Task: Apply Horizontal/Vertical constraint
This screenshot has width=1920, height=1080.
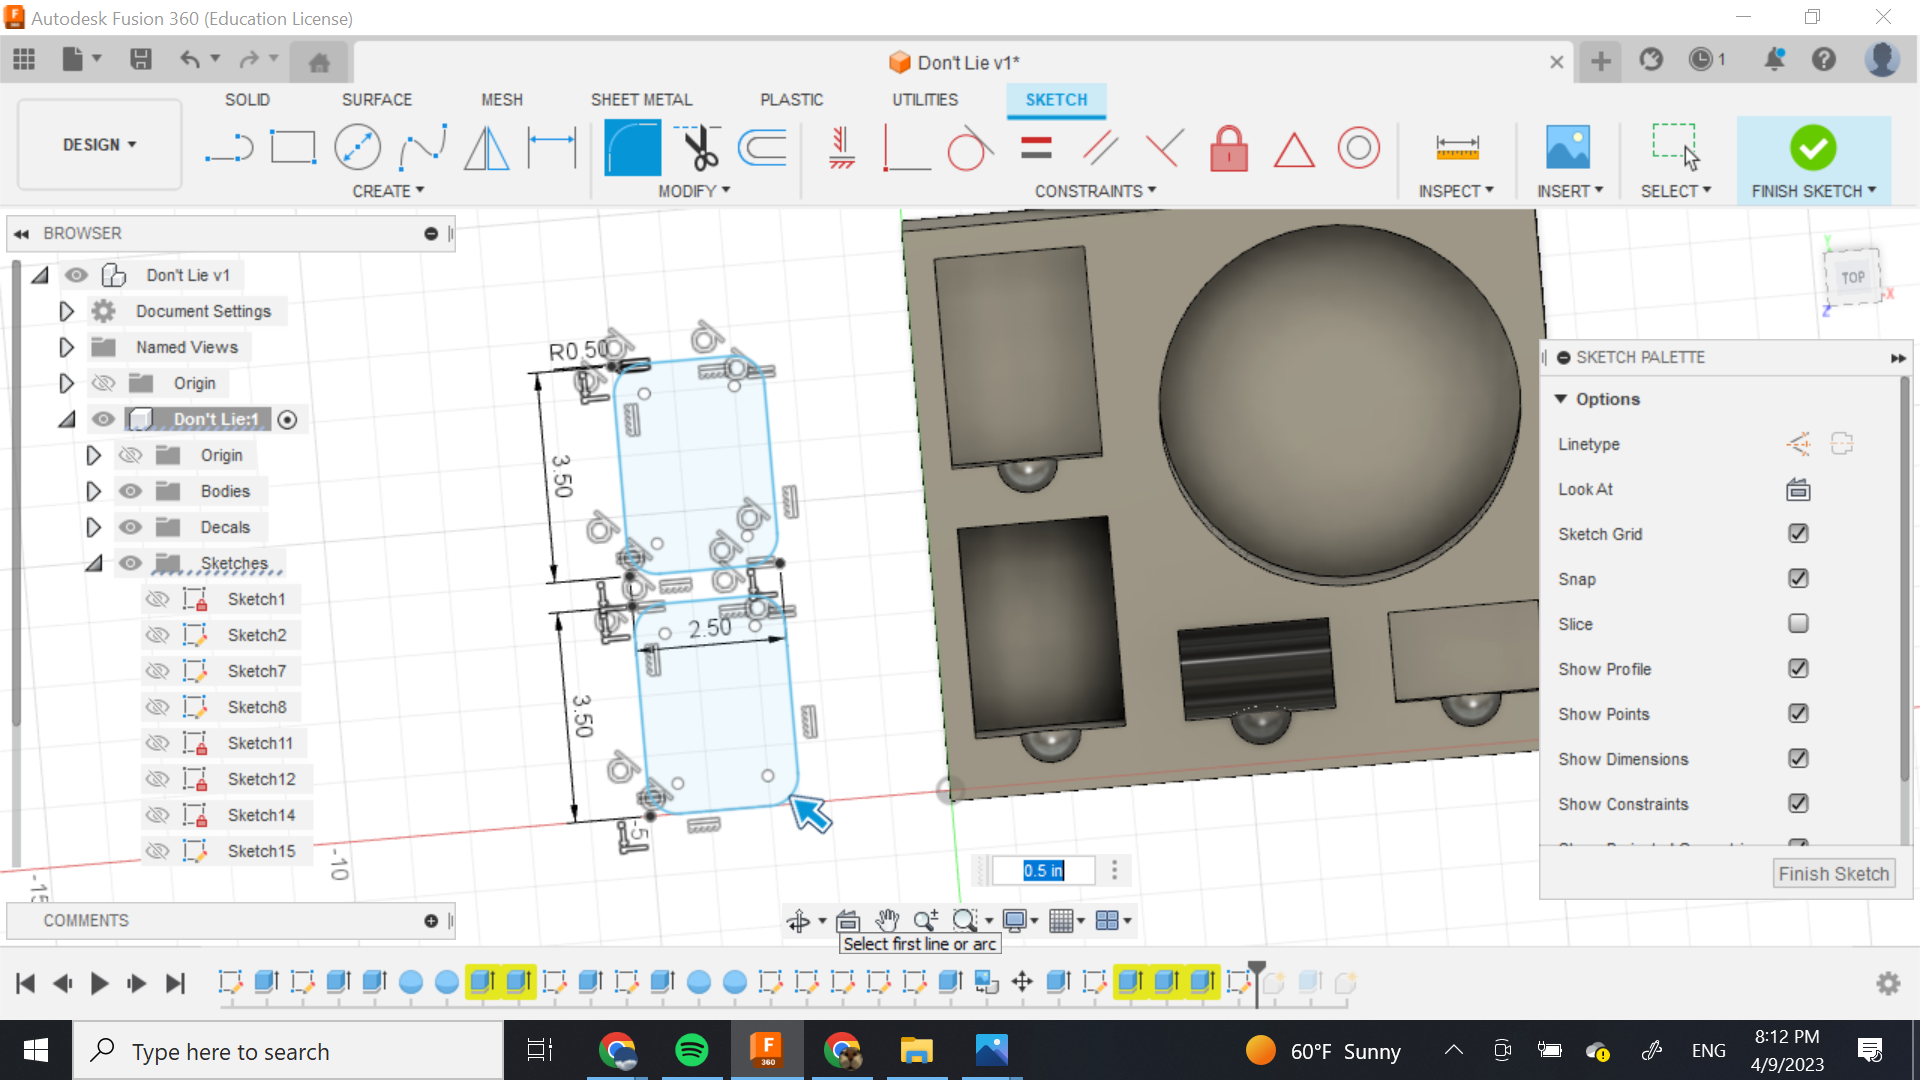Action: [x=841, y=148]
